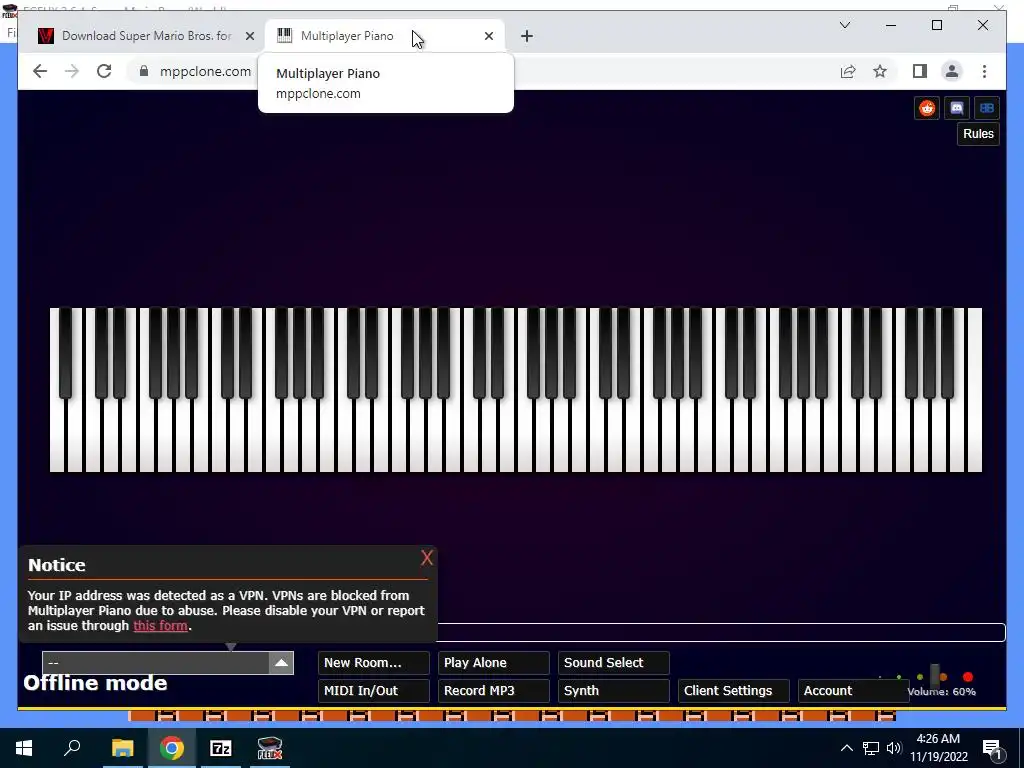The height and width of the screenshot is (768, 1024).
Task: Click the volume slider handle
Action: pos(935,677)
